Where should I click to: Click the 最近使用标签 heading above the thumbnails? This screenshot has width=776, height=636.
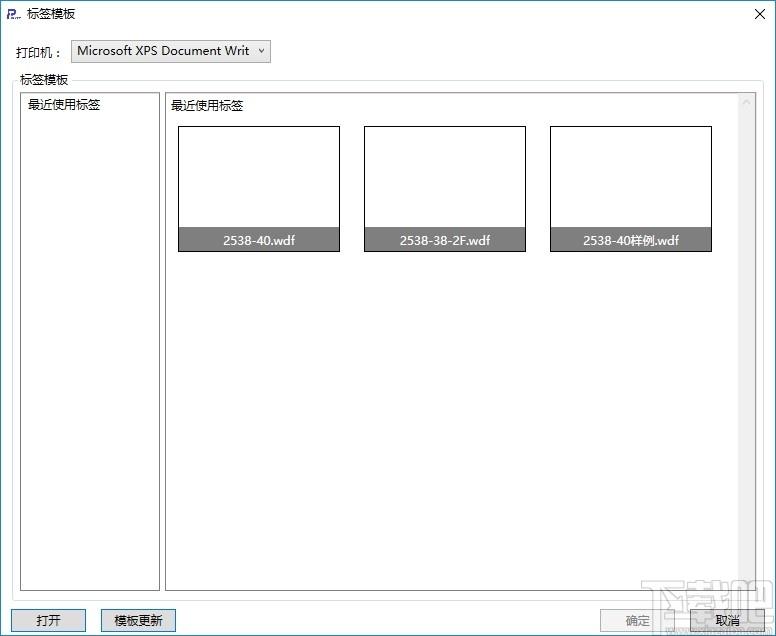click(x=207, y=105)
